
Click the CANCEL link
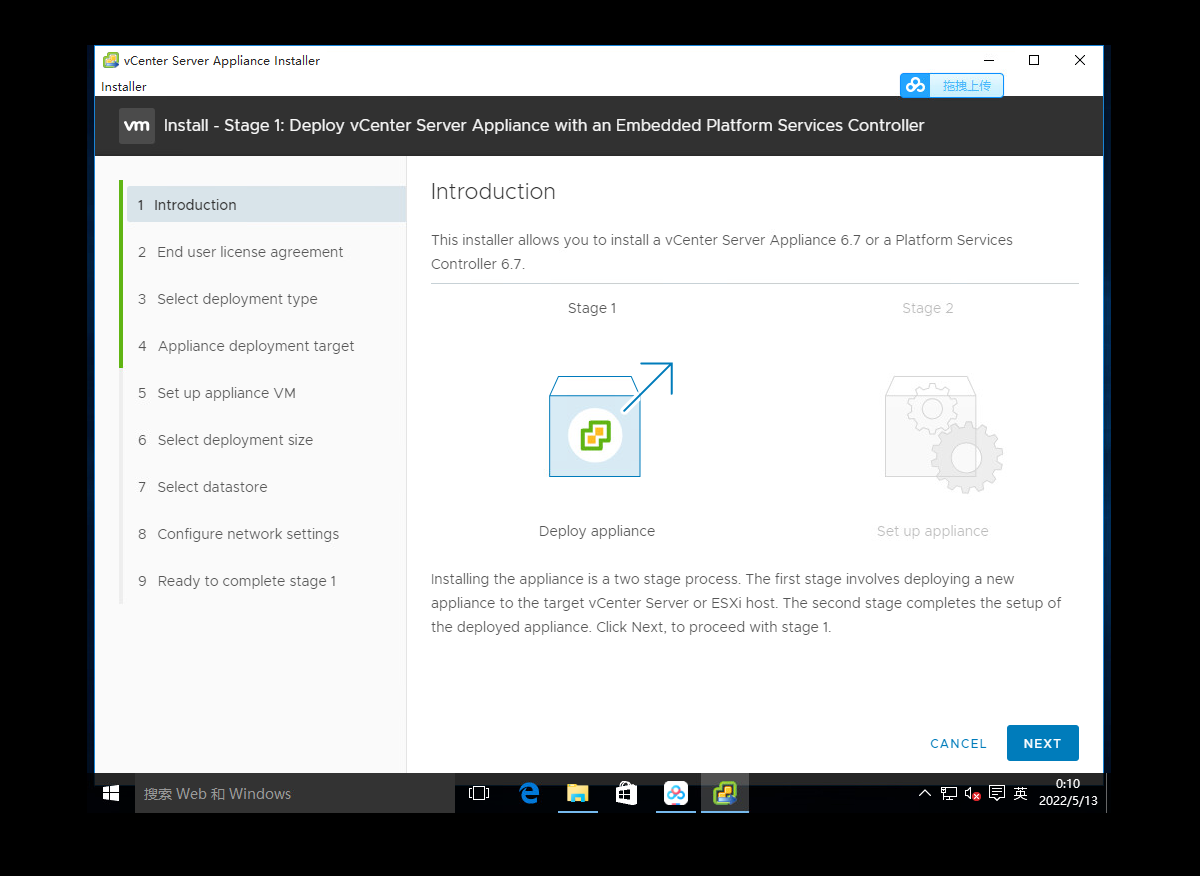[x=957, y=743]
